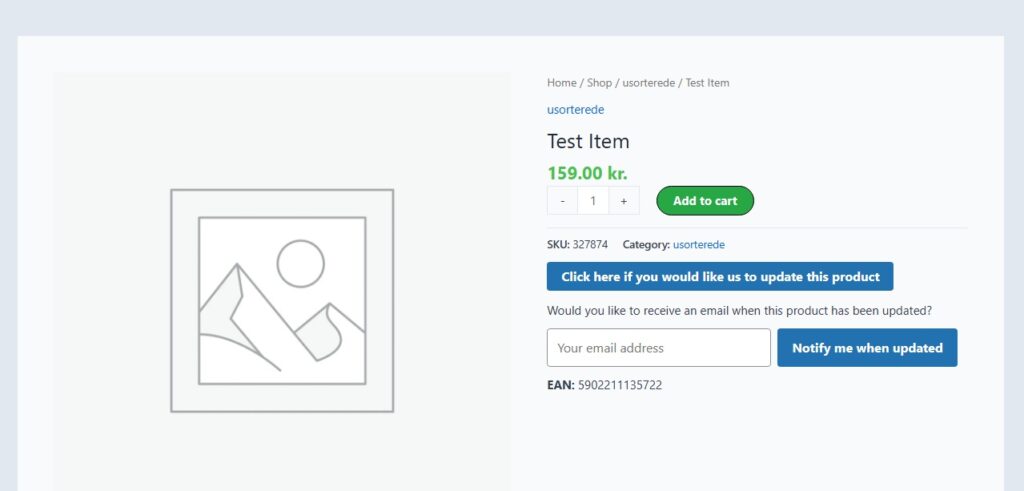Click the email notification question text

[739, 311]
